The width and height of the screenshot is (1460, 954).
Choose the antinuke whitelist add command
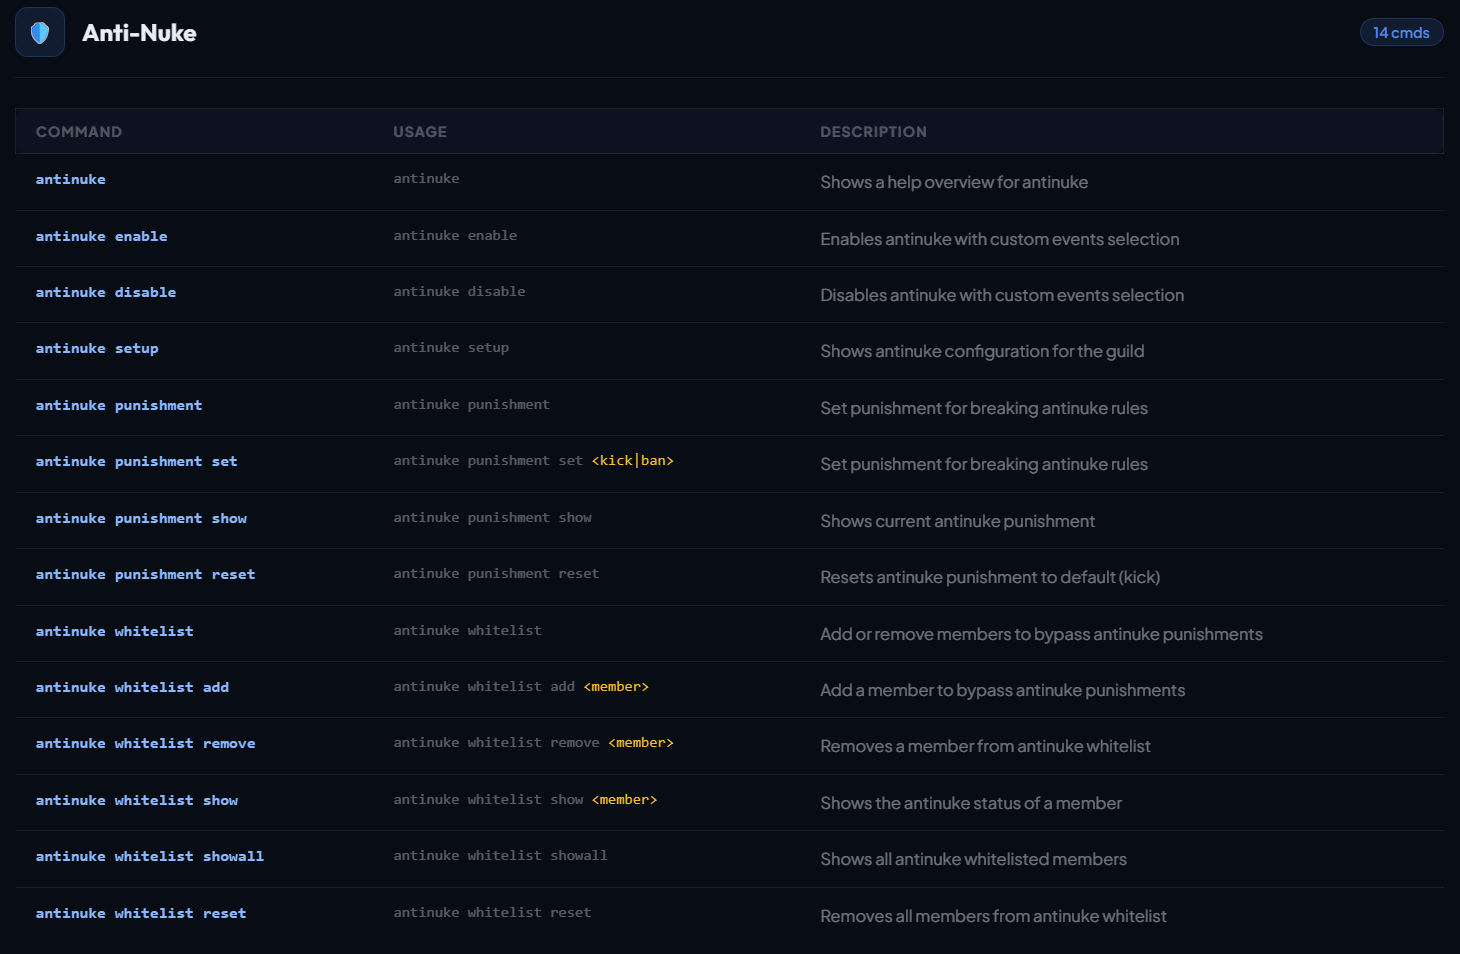133,688
